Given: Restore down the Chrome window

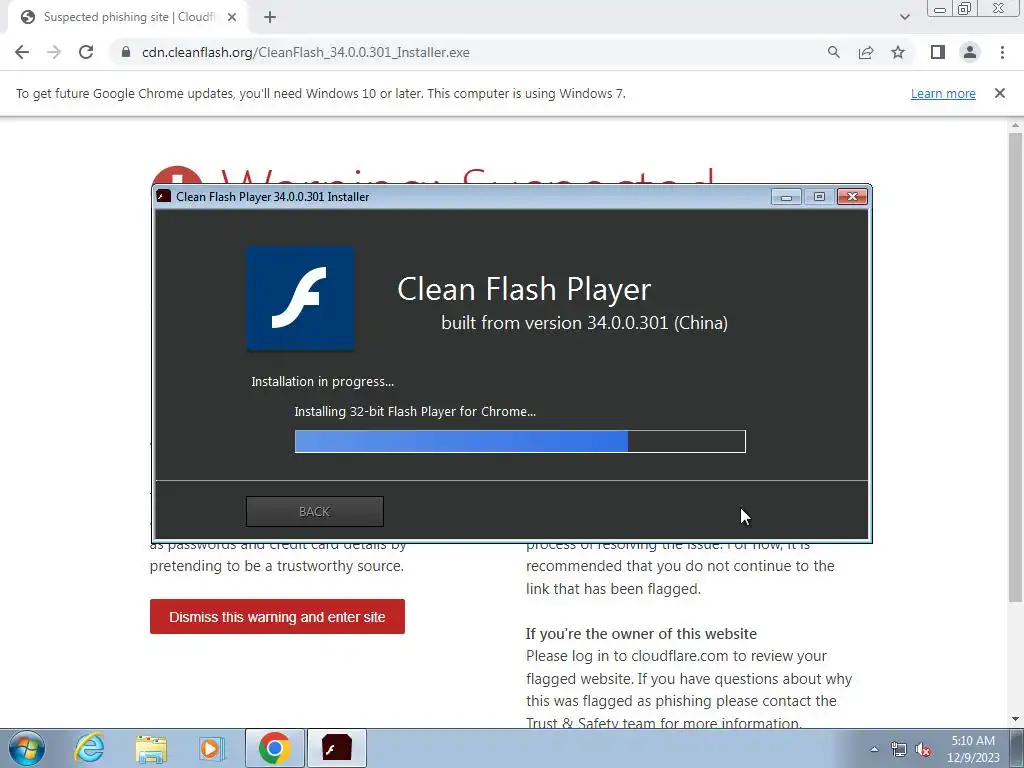Looking at the screenshot, I should [964, 8].
